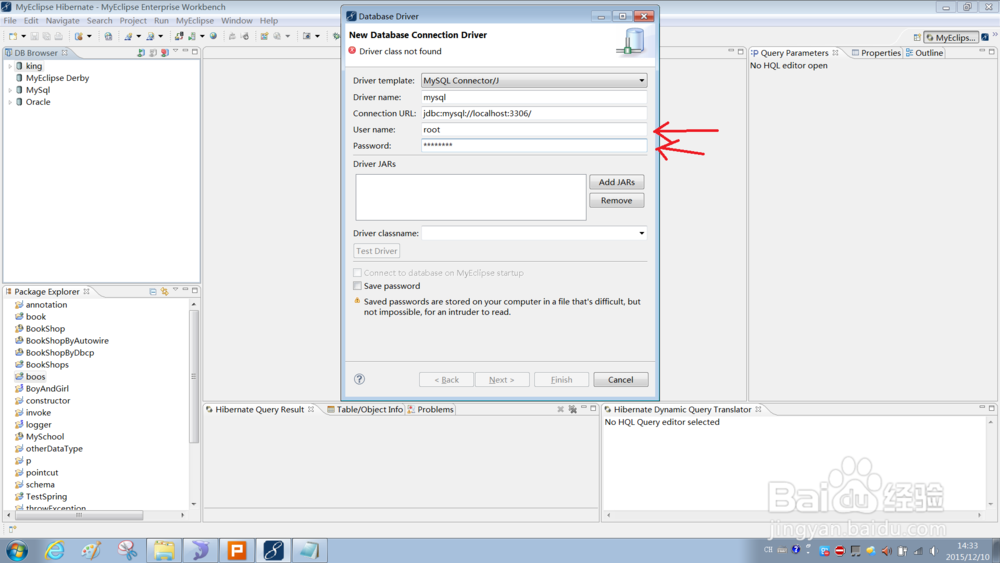Click the Snipping Tool taskbar icon
This screenshot has height=563, width=1000.
pyautogui.click(x=127, y=550)
